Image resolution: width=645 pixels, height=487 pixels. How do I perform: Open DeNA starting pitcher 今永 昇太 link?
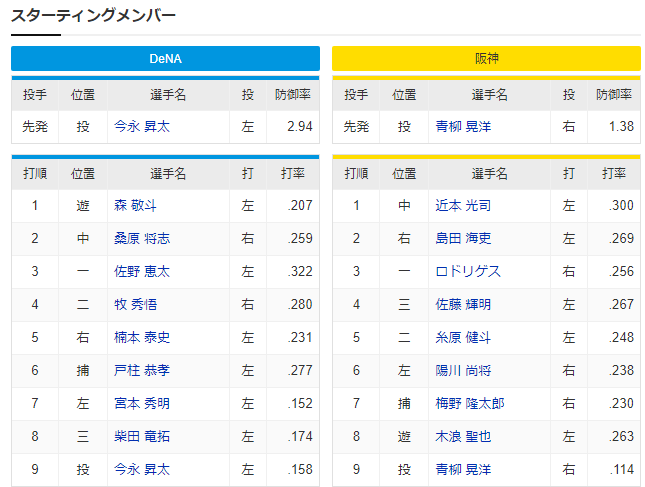[142, 126]
